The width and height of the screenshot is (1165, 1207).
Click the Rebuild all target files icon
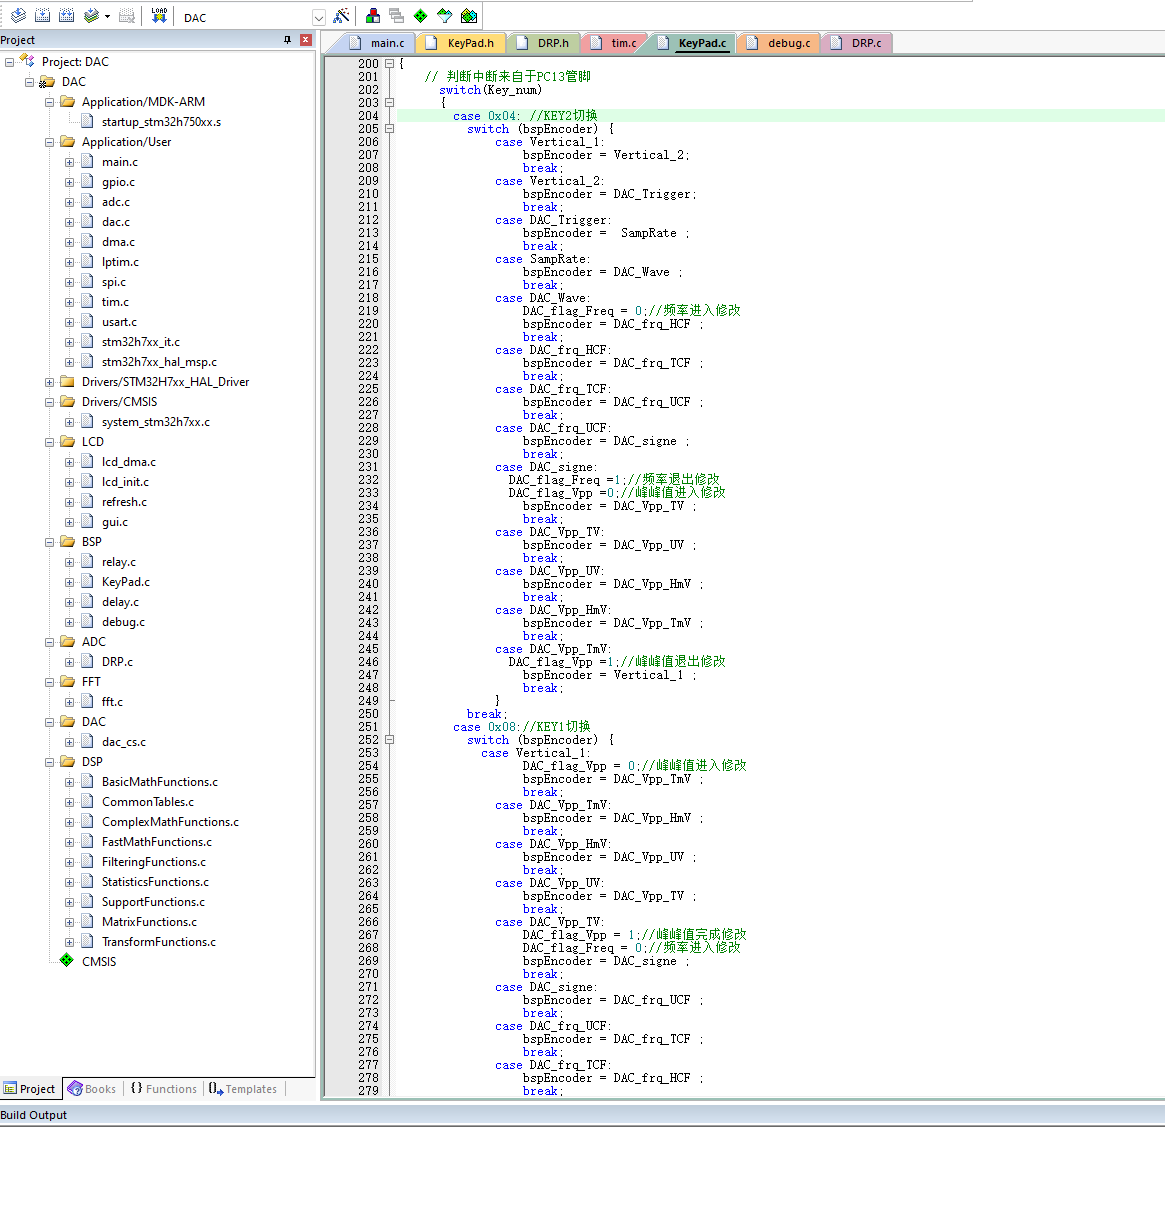66,16
